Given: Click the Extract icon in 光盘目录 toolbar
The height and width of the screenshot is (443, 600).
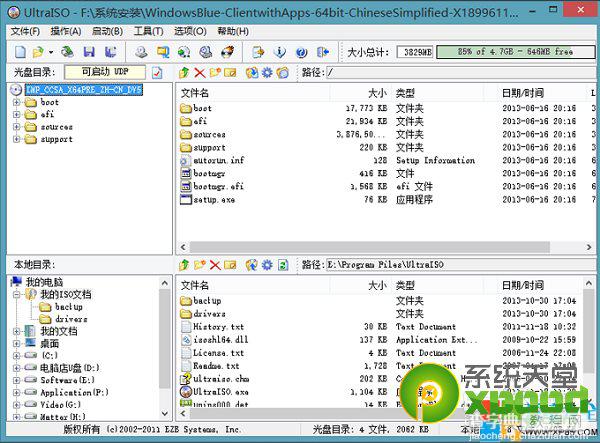Looking at the screenshot, I should tap(252, 72).
